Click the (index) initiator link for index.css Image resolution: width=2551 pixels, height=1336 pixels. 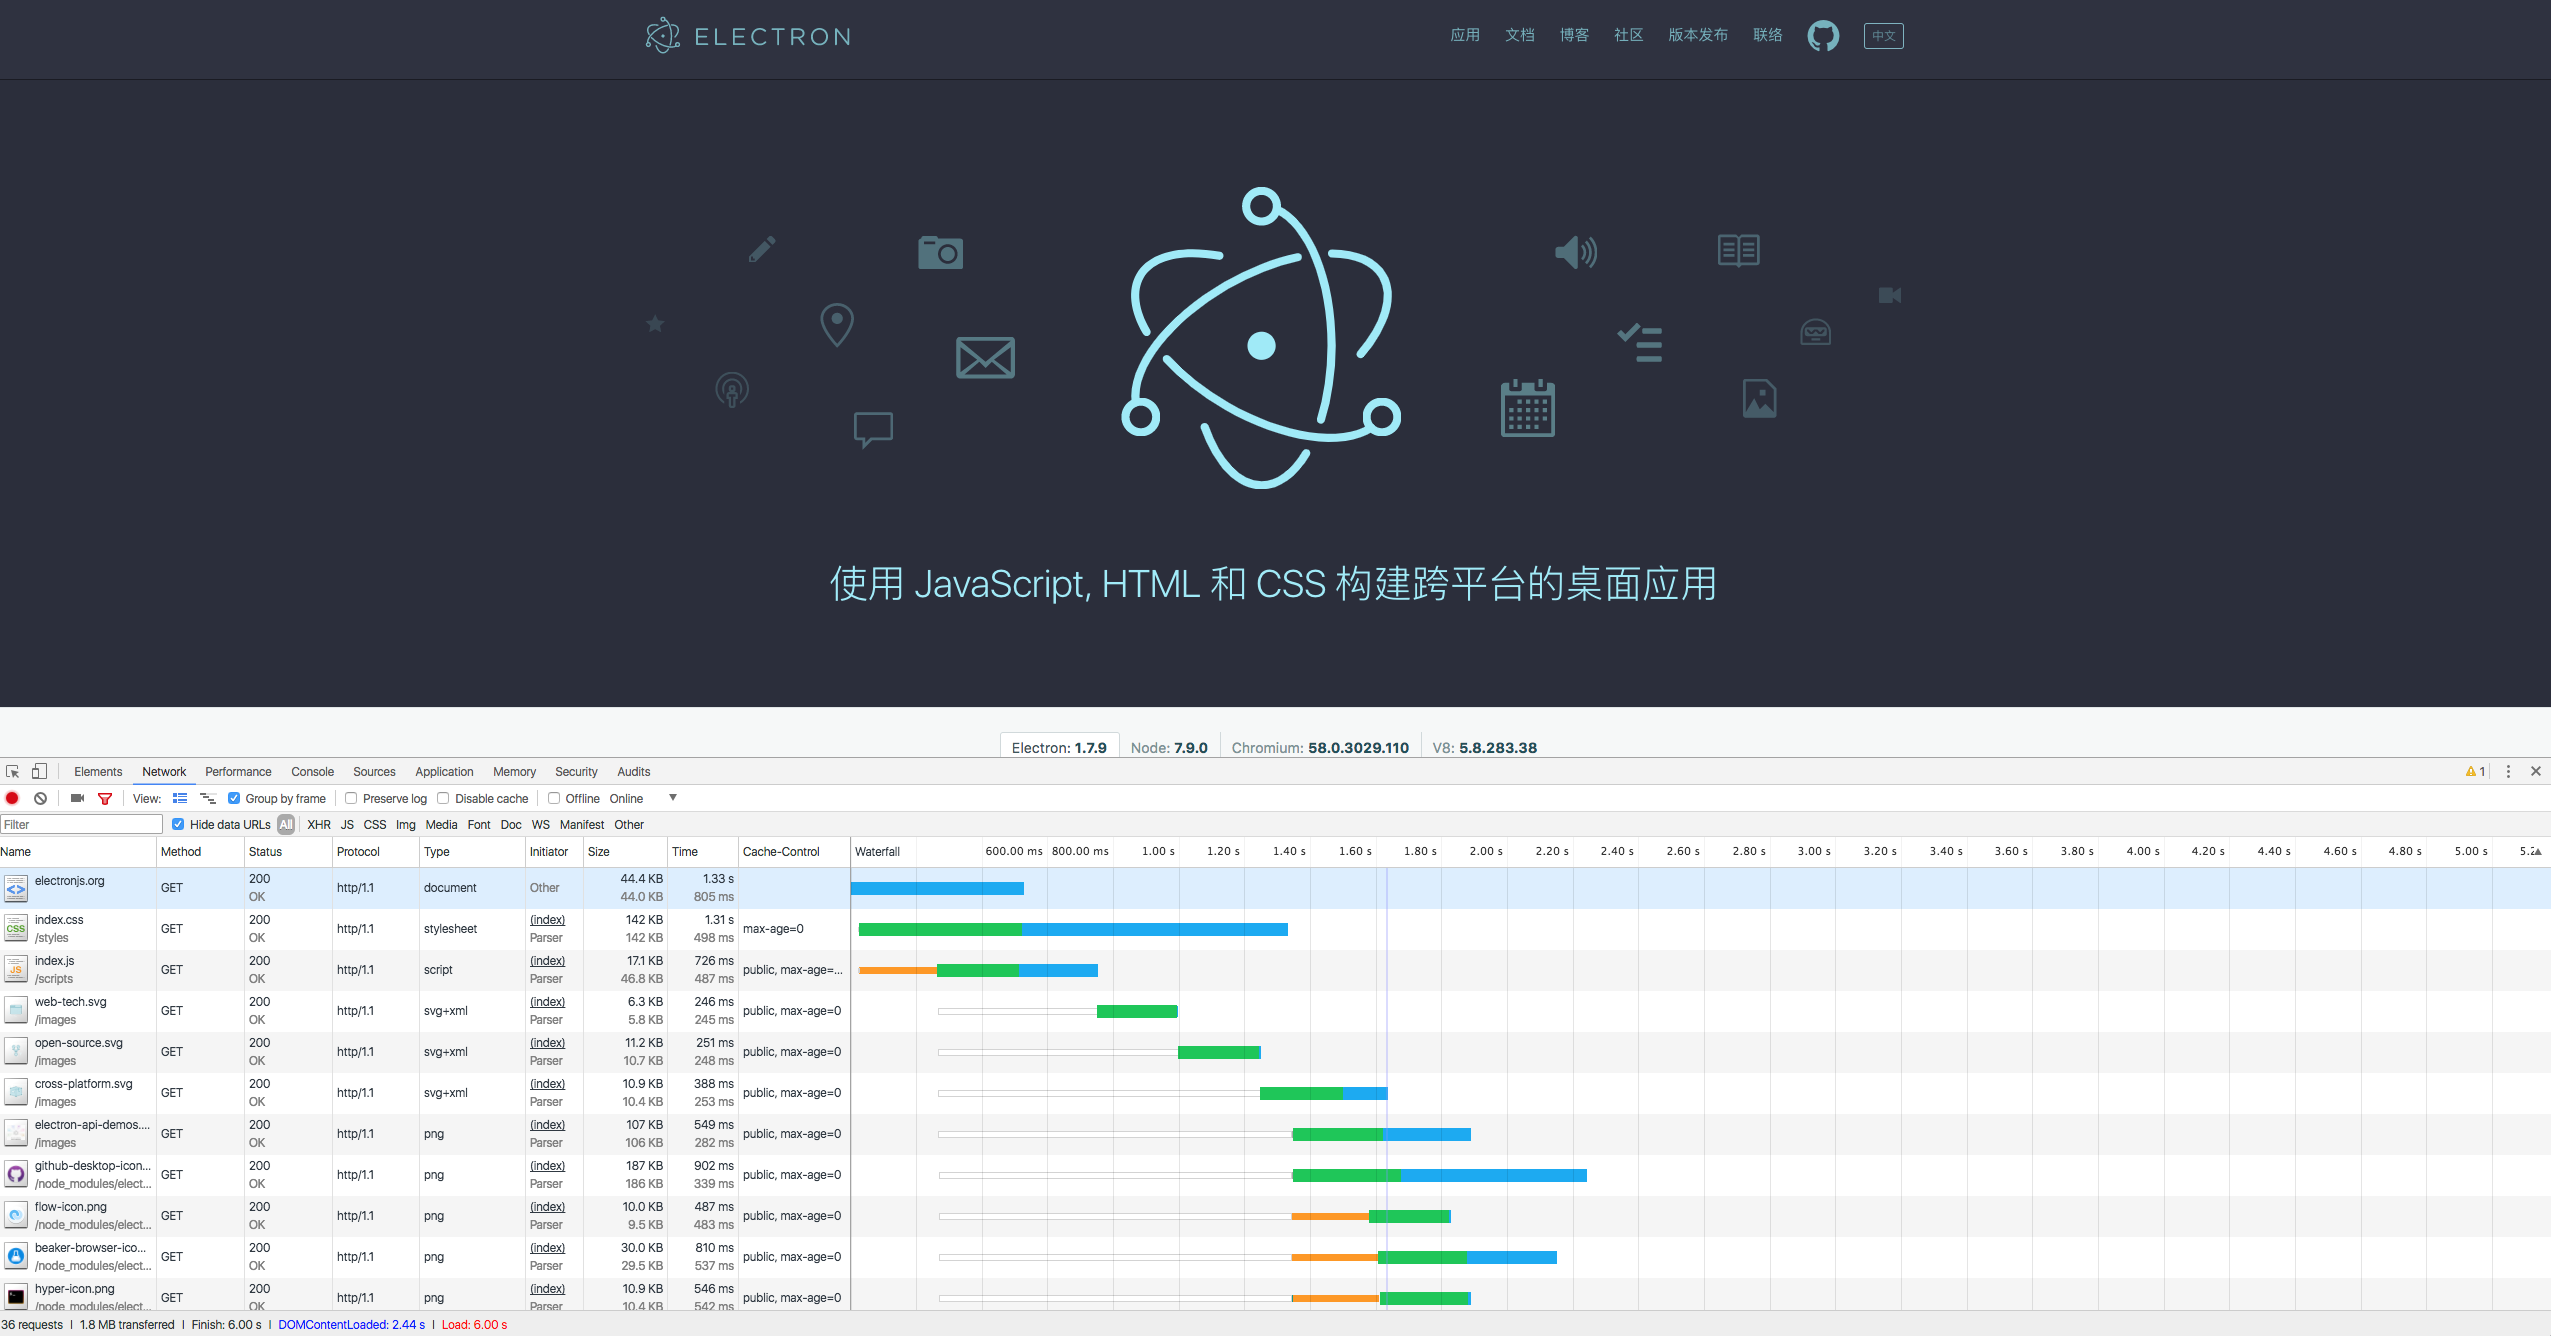coord(547,919)
